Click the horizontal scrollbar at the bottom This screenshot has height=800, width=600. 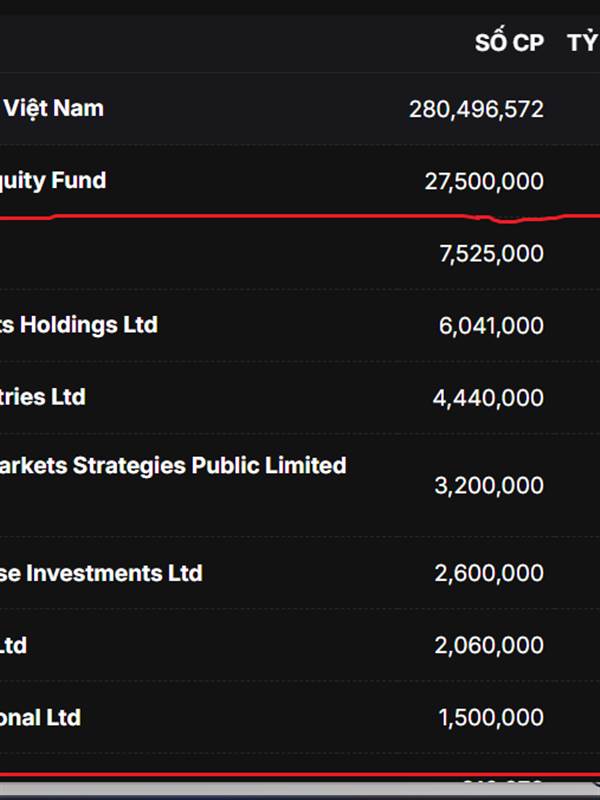click(300, 790)
